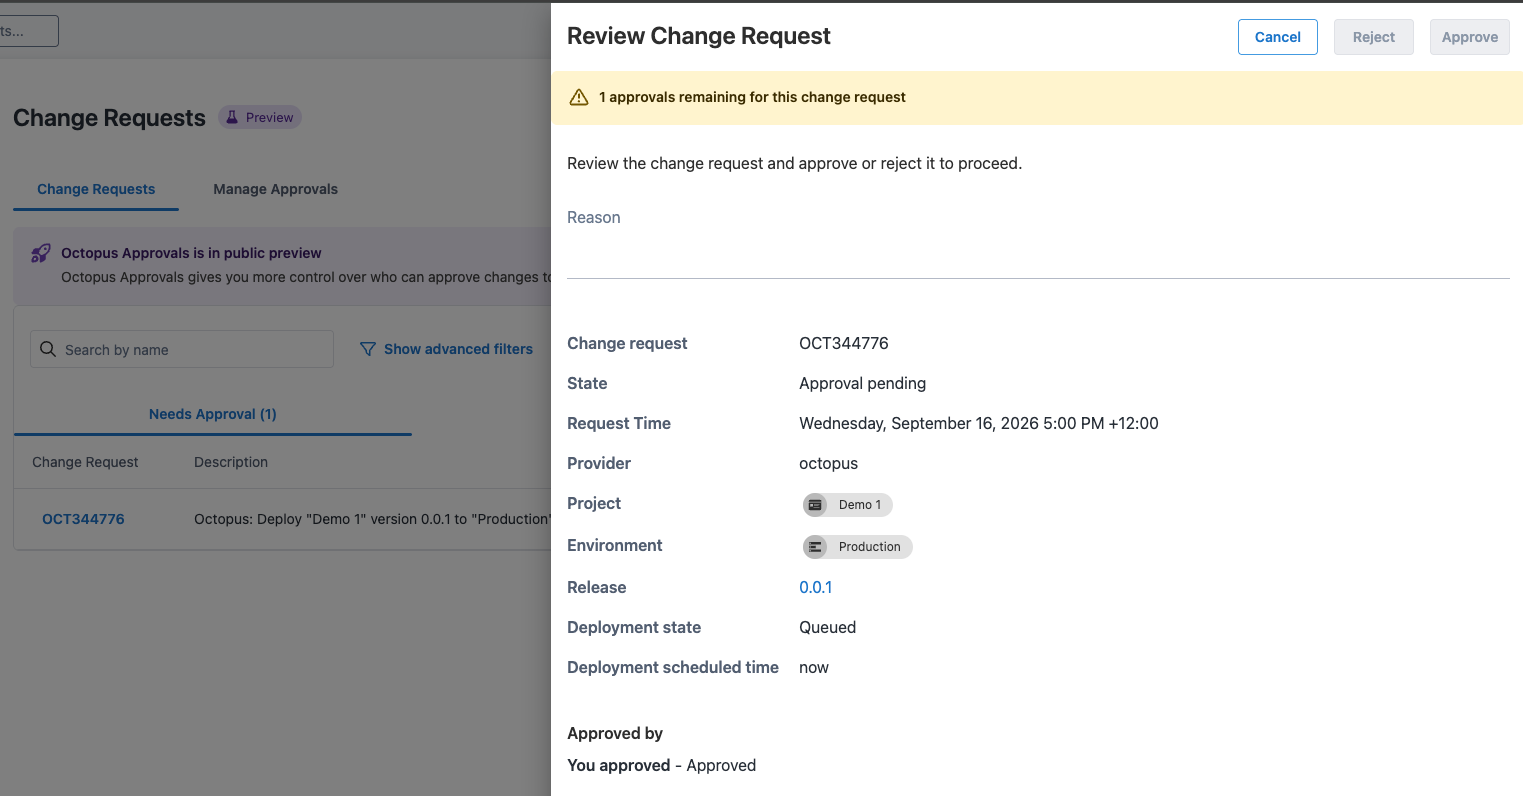Click the Demo 1 project chip
This screenshot has width=1523, height=796.
click(847, 505)
